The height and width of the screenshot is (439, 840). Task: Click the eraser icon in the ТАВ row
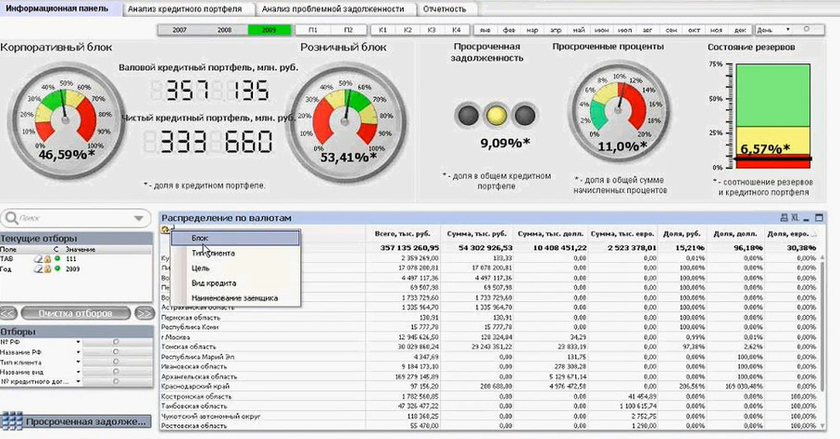tap(37, 257)
